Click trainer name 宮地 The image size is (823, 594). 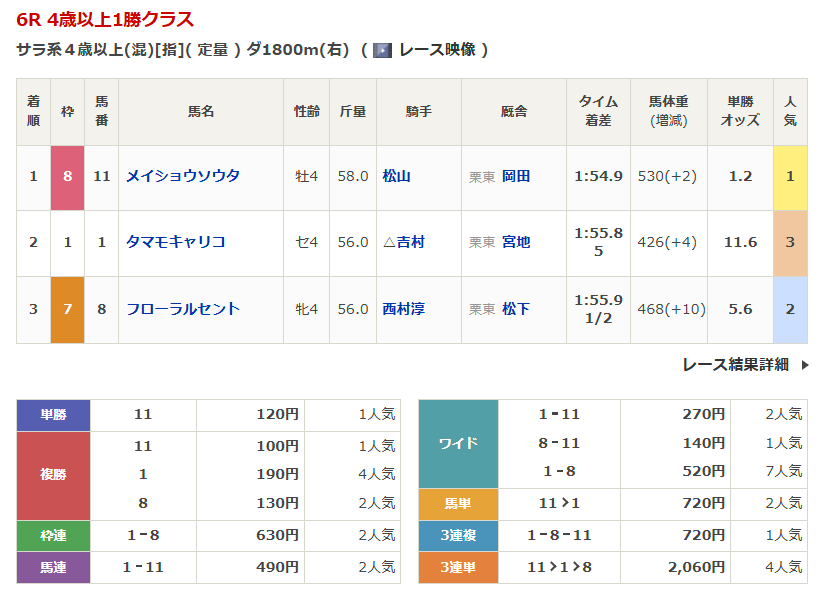coord(516,242)
